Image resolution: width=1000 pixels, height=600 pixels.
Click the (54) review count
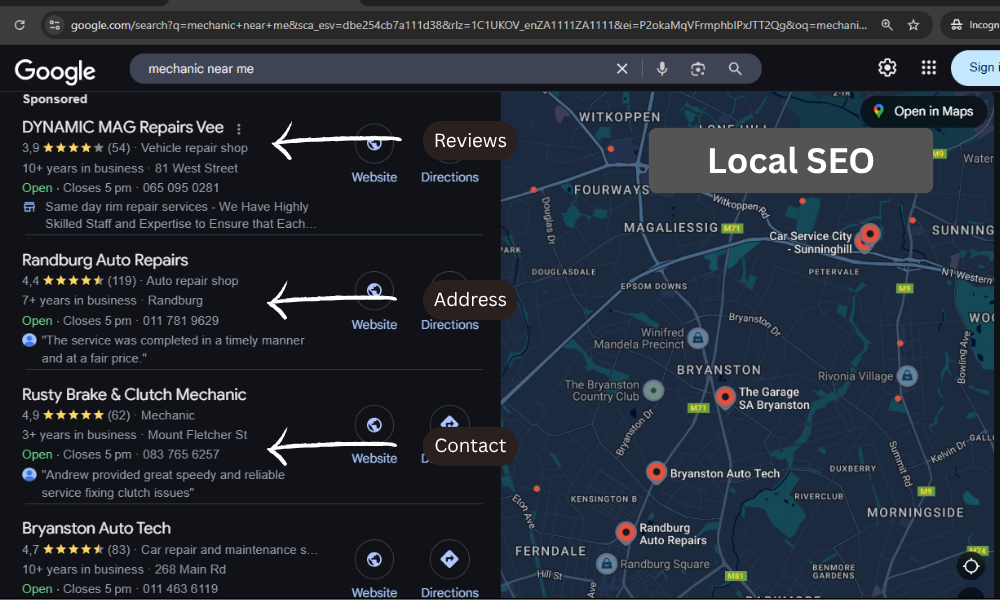[119, 148]
